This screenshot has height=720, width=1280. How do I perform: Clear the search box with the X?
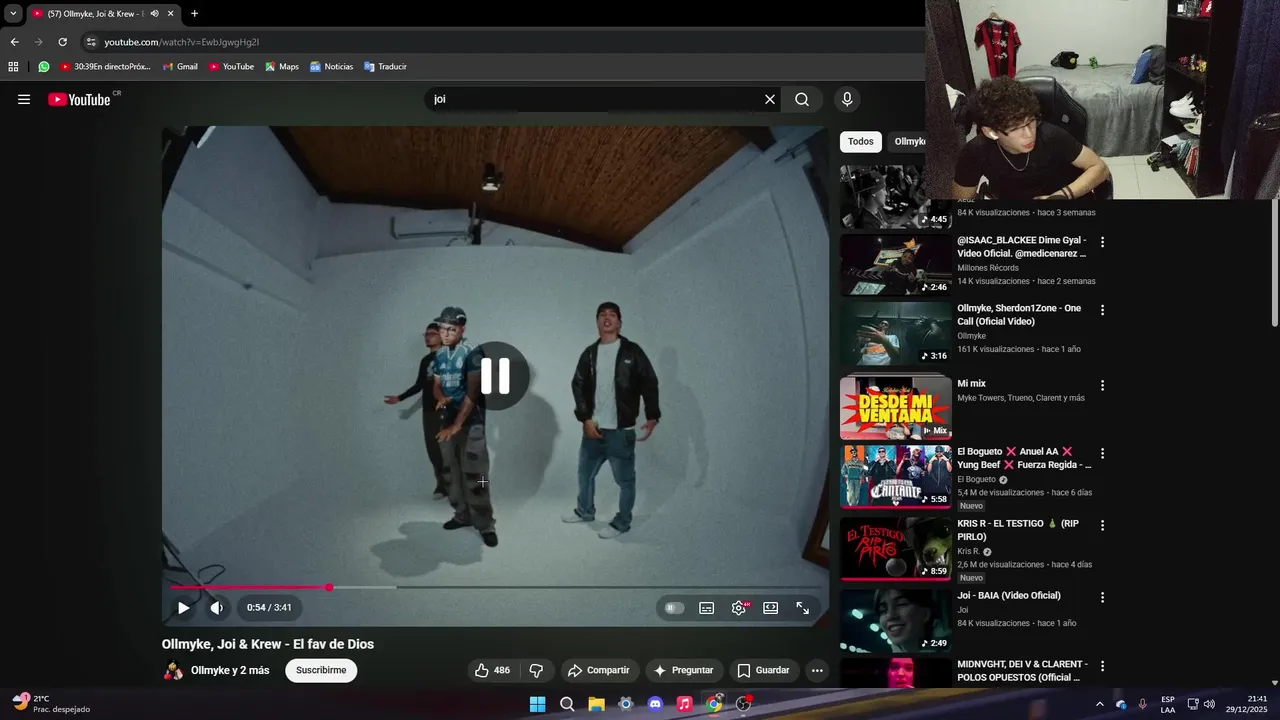(770, 99)
